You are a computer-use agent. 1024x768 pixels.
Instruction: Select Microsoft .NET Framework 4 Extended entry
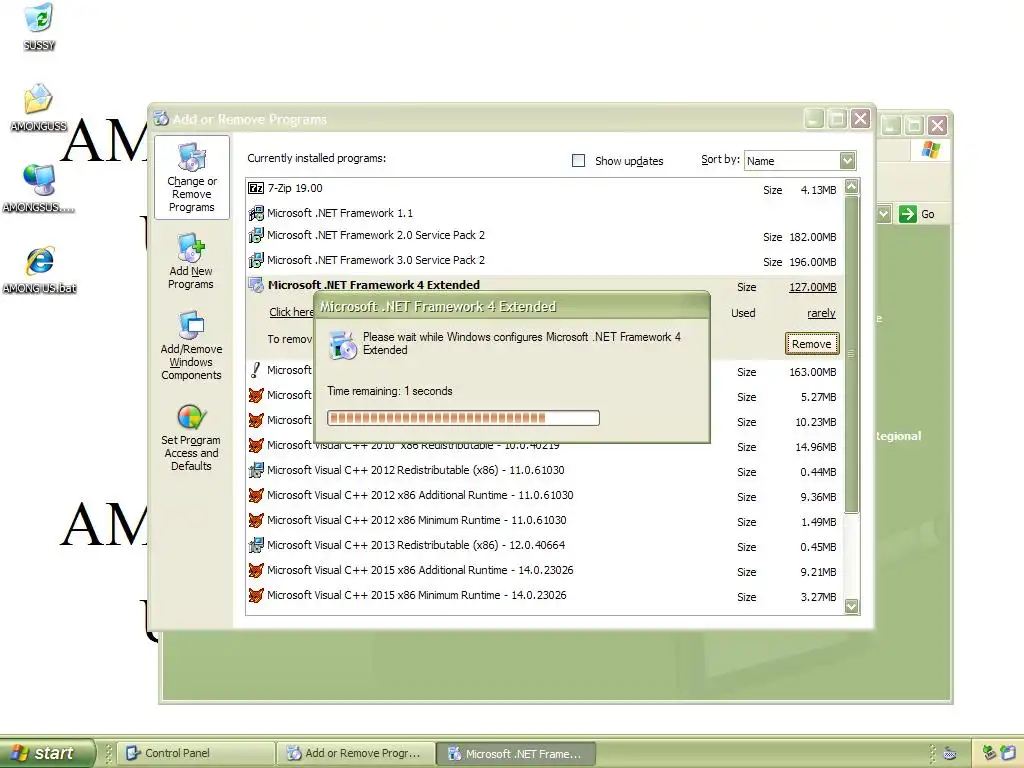click(374, 285)
